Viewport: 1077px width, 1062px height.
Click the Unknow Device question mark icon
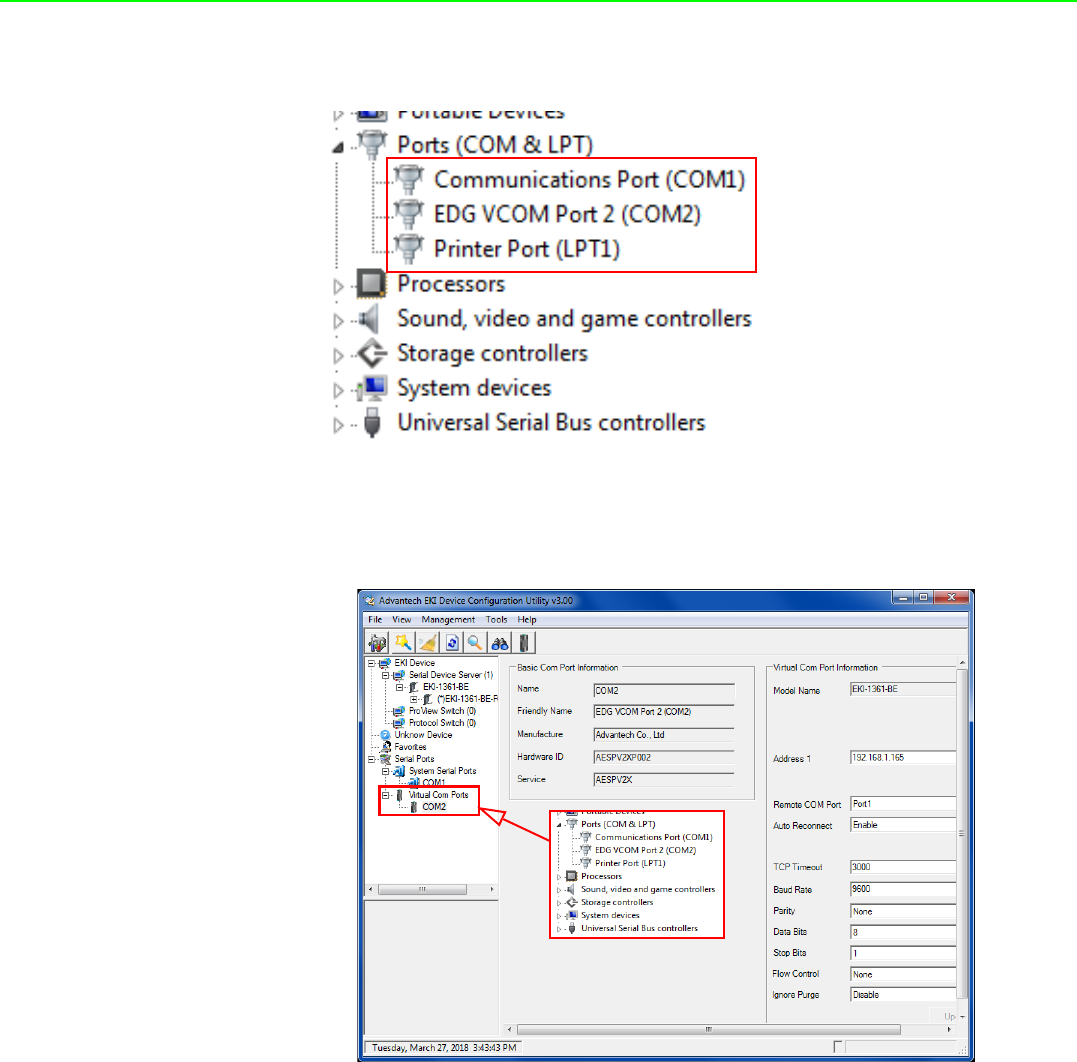click(385, 735)
